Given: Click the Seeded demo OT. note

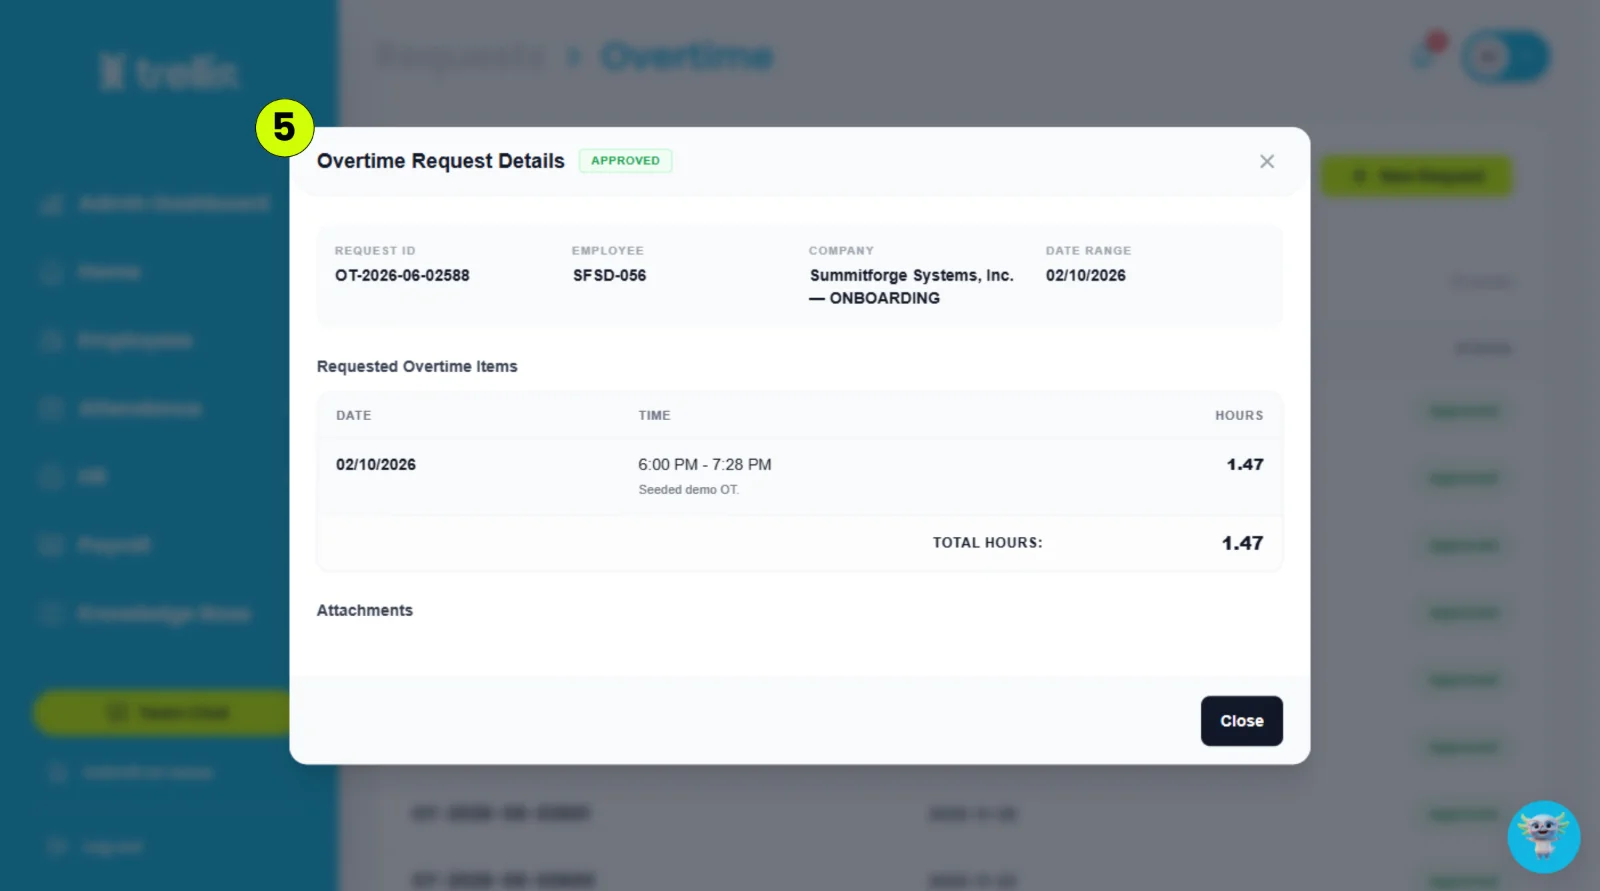Looking at the screenshot, I should (x=689, y=489).
